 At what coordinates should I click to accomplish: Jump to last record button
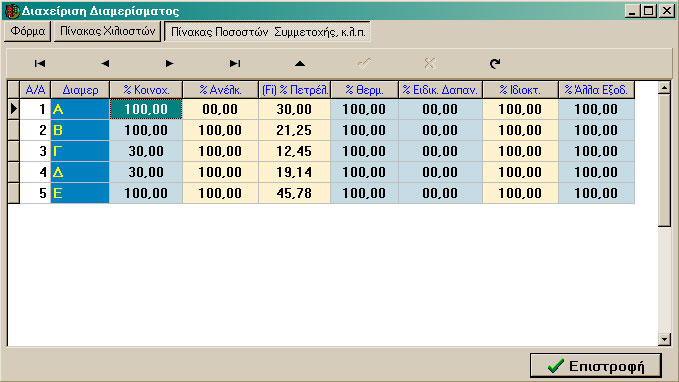235,64
